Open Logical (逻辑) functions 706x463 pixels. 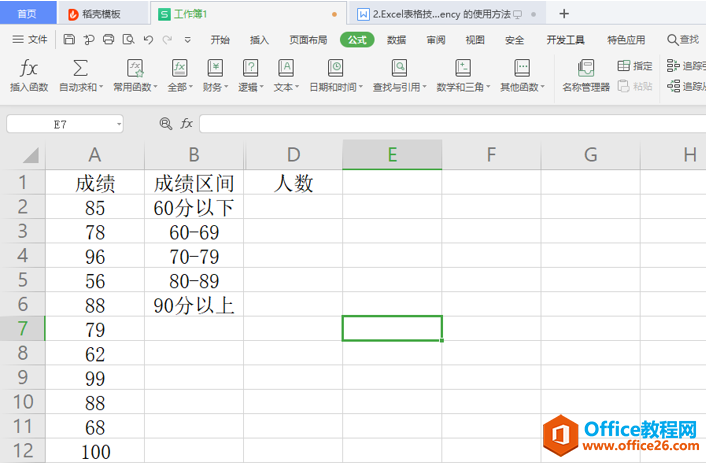(x=250, y=75)
